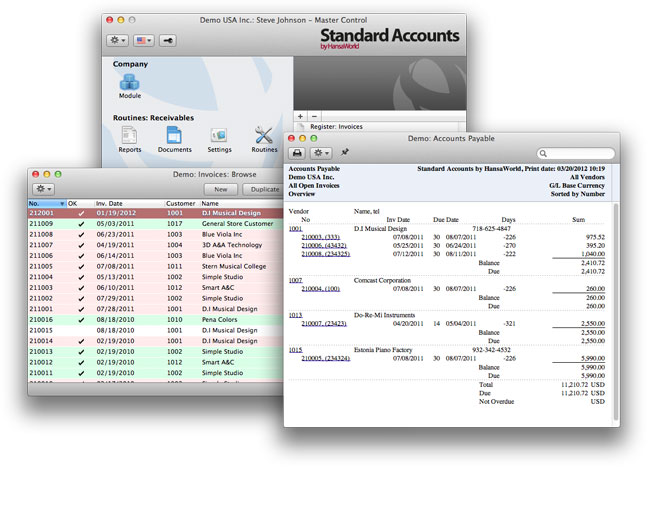
Task: Open vendor 1007 Comcast link
Action: [295, 280]
